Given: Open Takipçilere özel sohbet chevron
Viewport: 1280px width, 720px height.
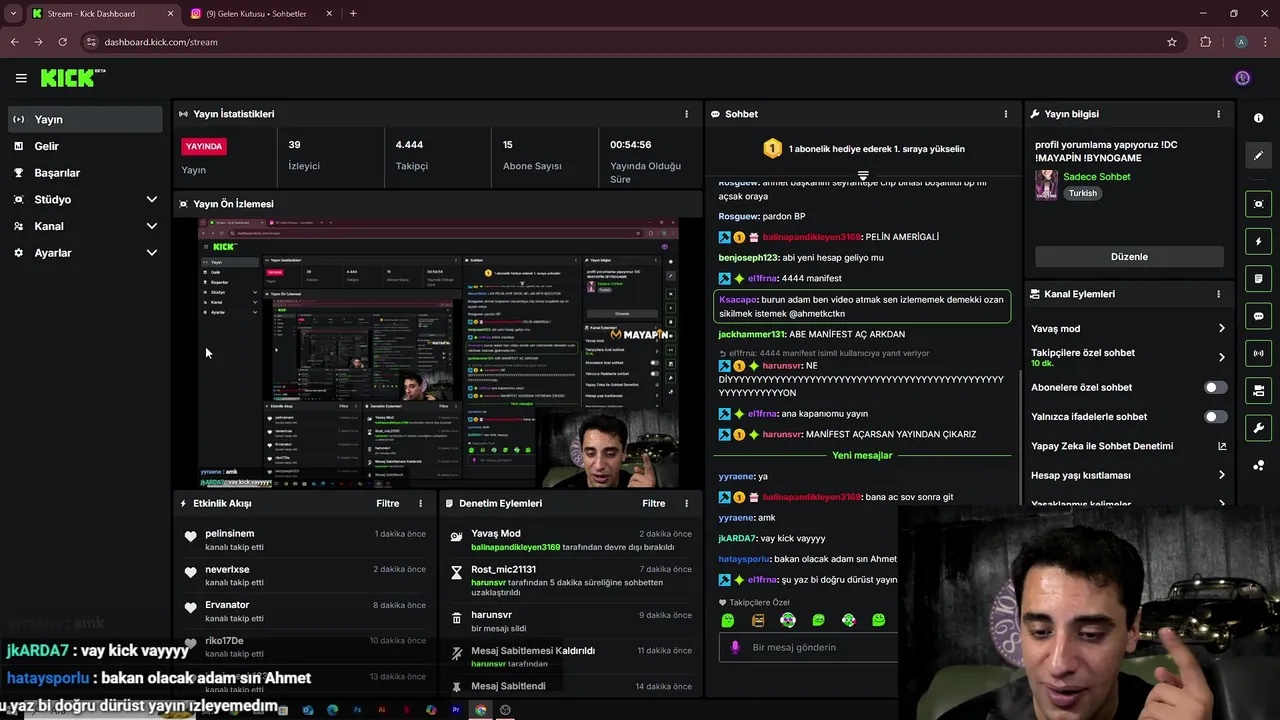Looking at the screenshot, I should 1221,357.
